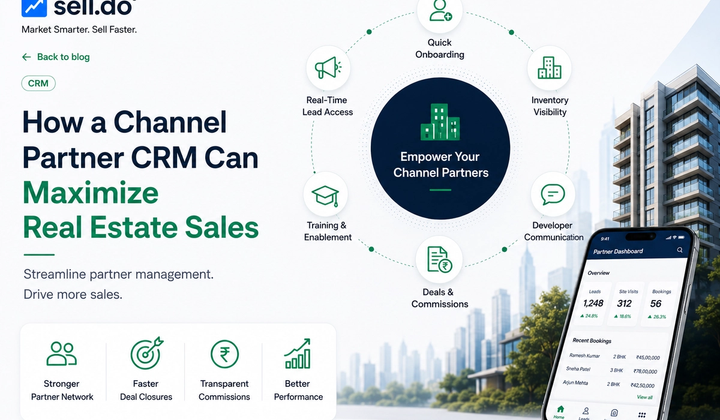Click the Better Performance label
Image resolution: width=720 pixels, height=420 pixels.
pyautogui.click(x=298, y=390)
